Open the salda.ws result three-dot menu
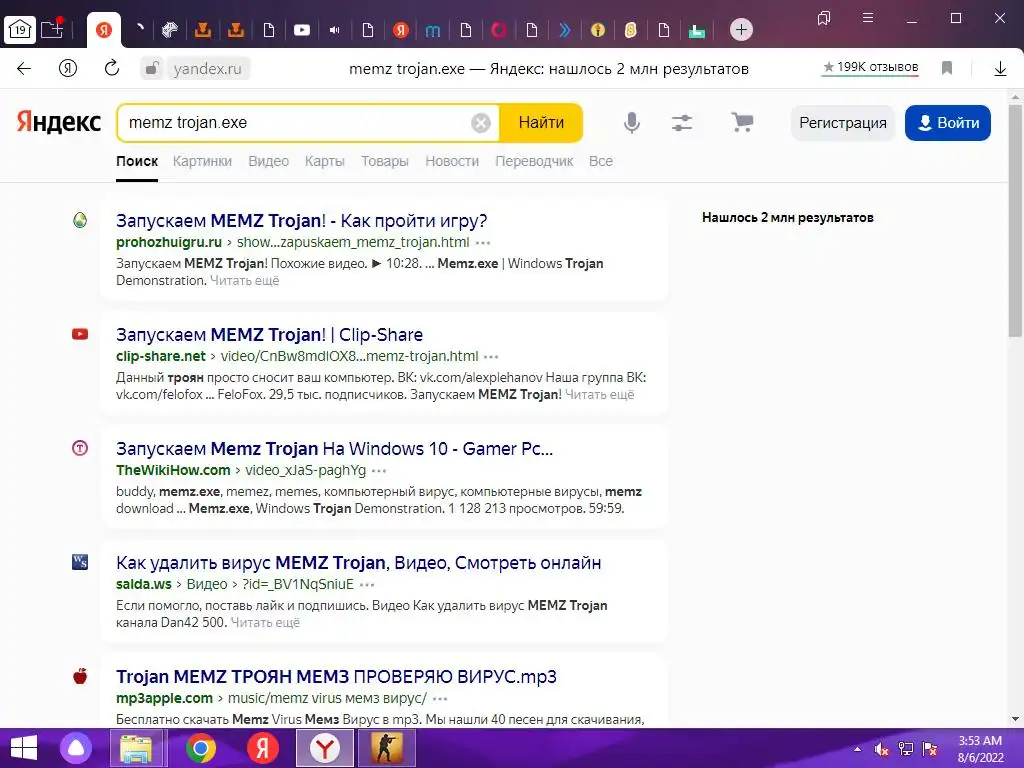Image resolution: width=1024 pixels, height=768 pixels. coord(367,585)
